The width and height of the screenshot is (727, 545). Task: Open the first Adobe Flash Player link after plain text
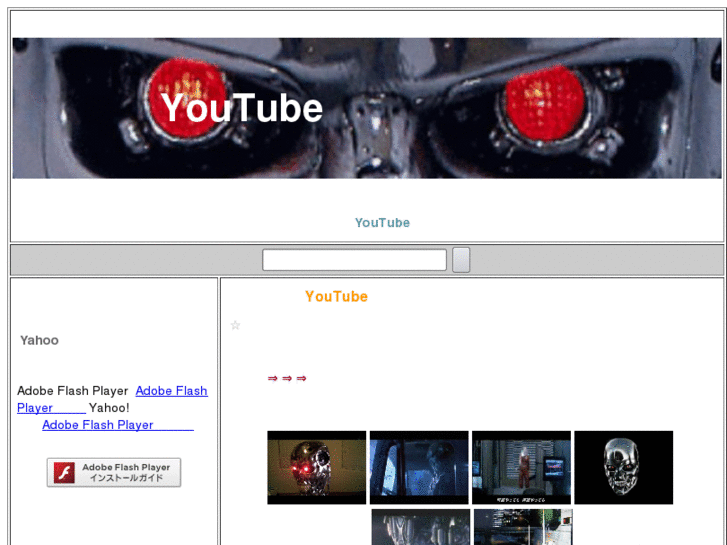click(x=112, y=399)
